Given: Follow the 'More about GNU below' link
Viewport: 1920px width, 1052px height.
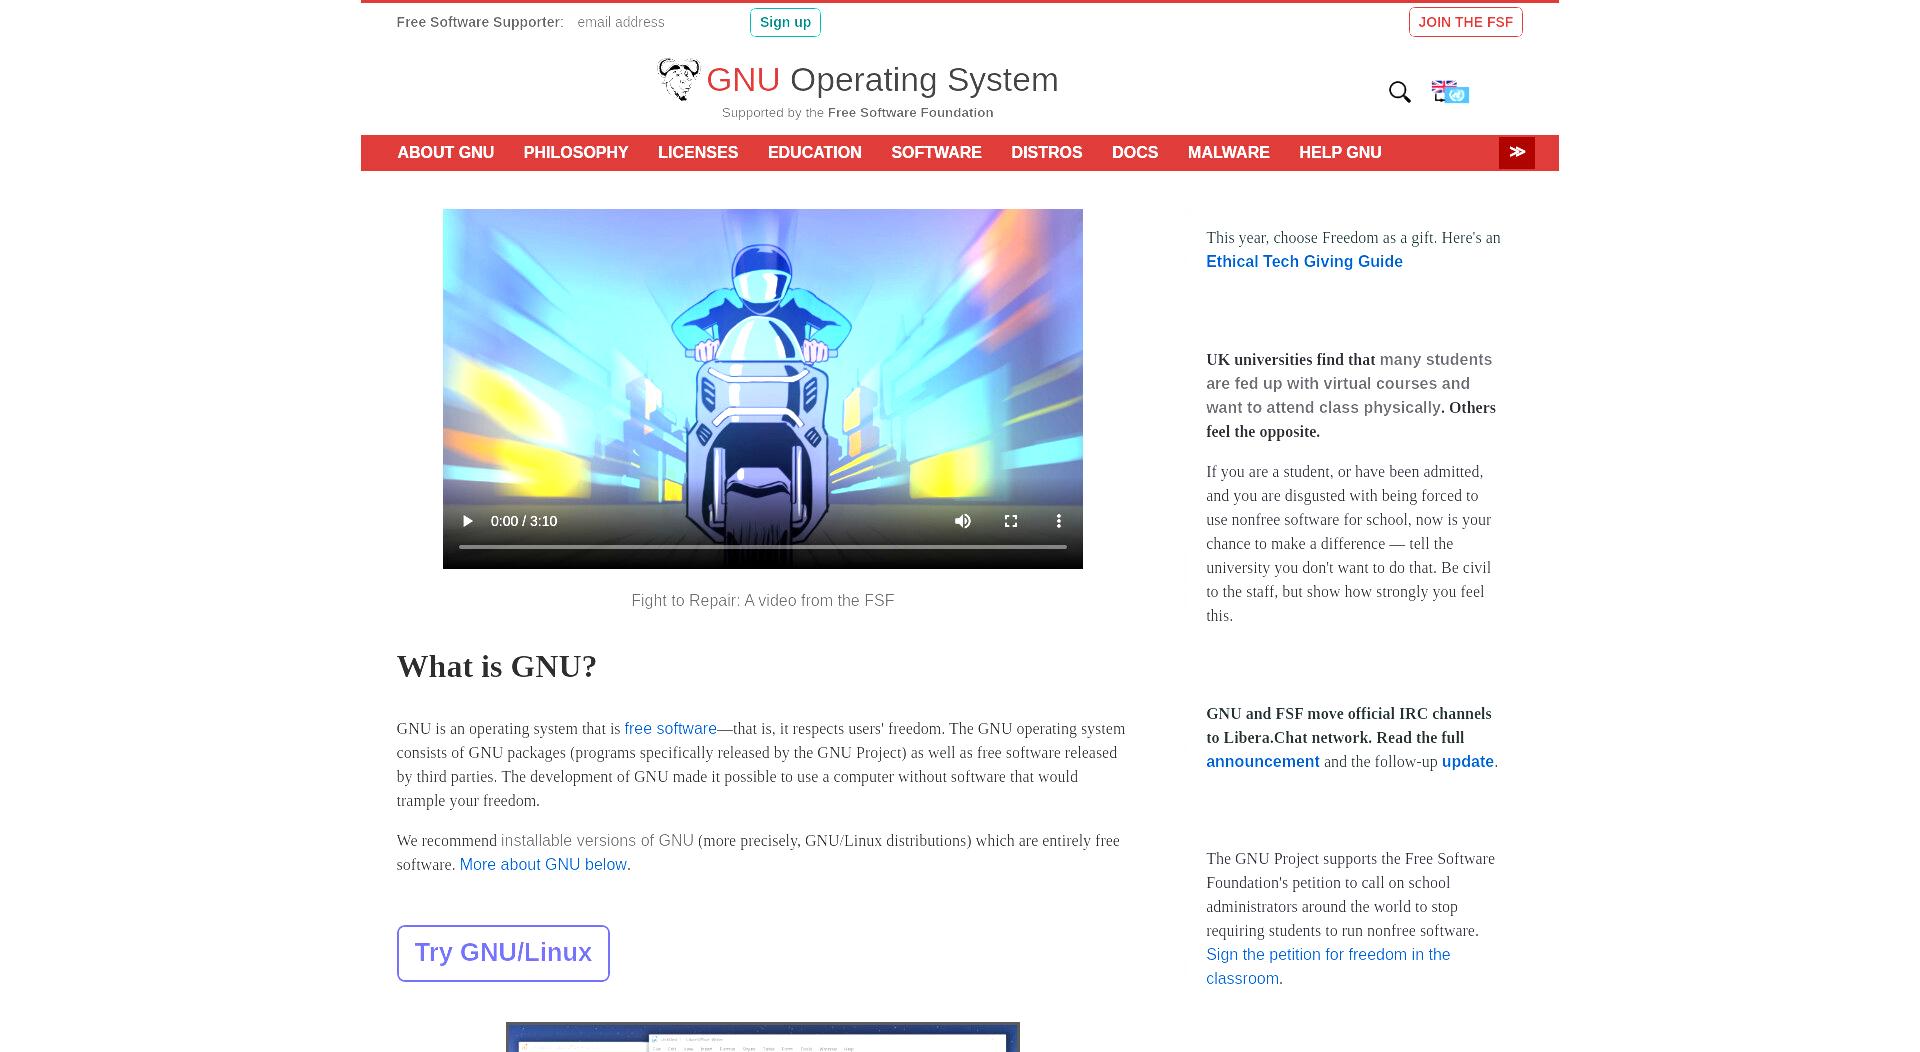Looking at the screenshot, I should 543,865.
